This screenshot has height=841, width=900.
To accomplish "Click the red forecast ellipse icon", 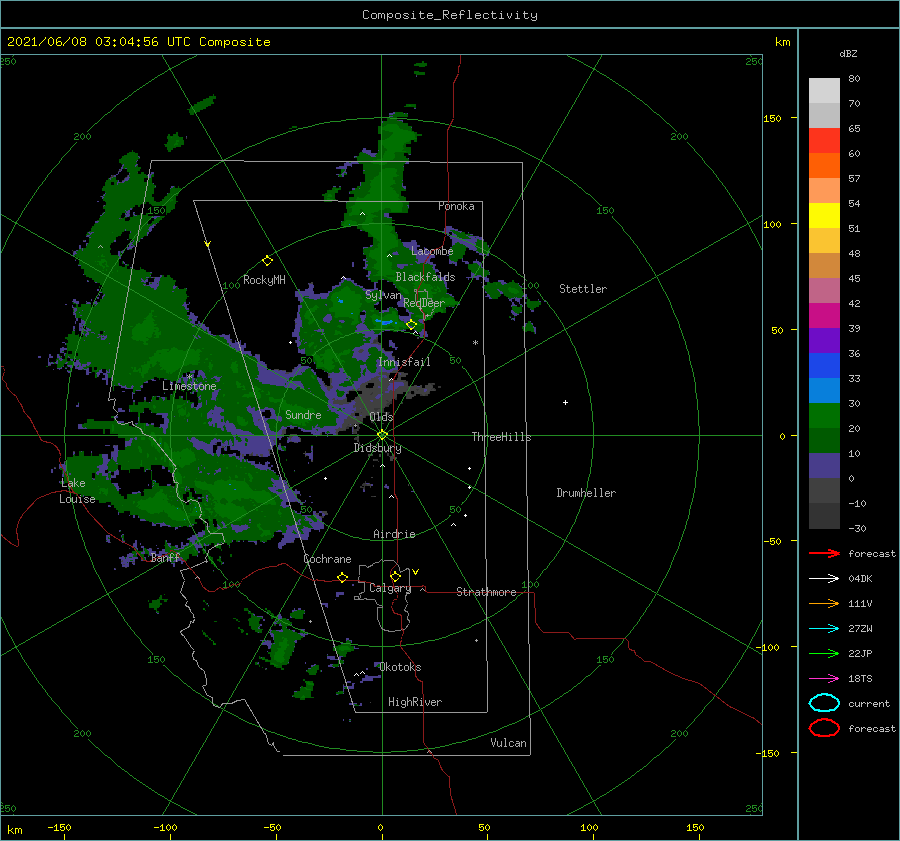I will point(824,728).
